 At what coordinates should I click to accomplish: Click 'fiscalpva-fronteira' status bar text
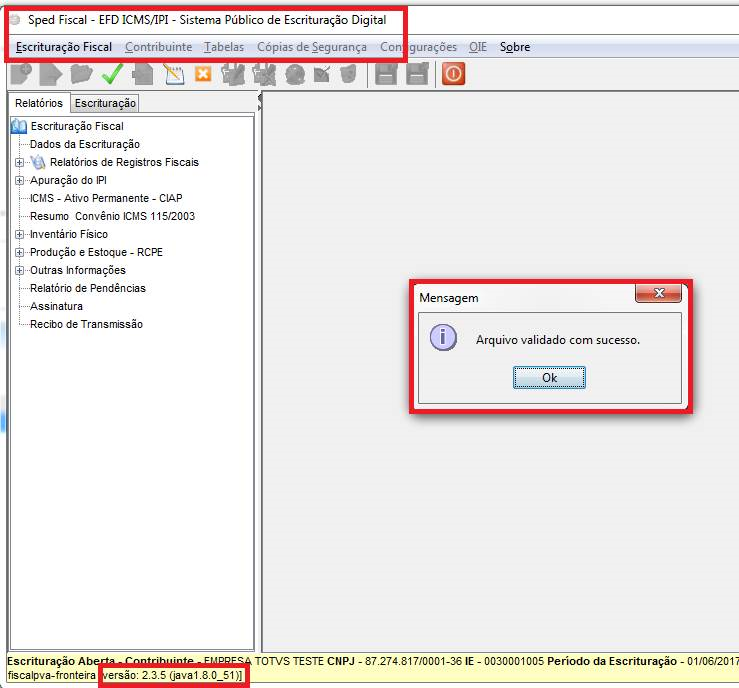pos(52,675)
